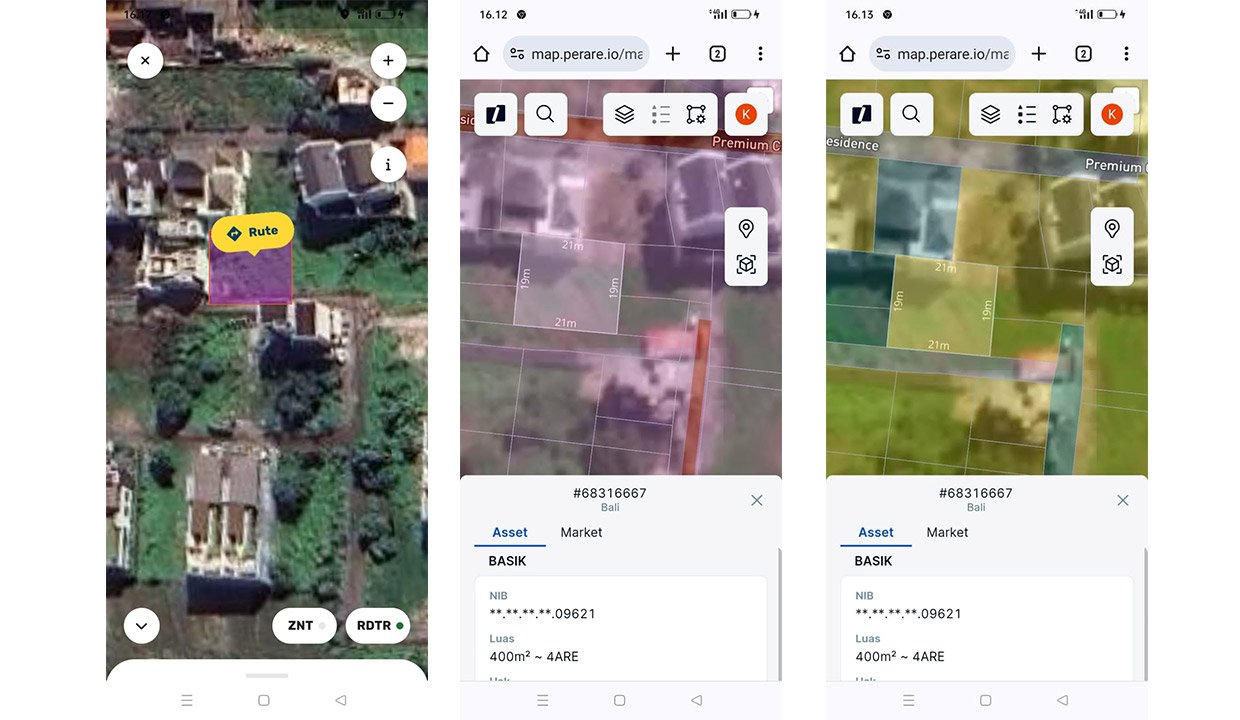Toggle the RDTR layer switch
The image size is (1240, 720).
coord(379,626)
